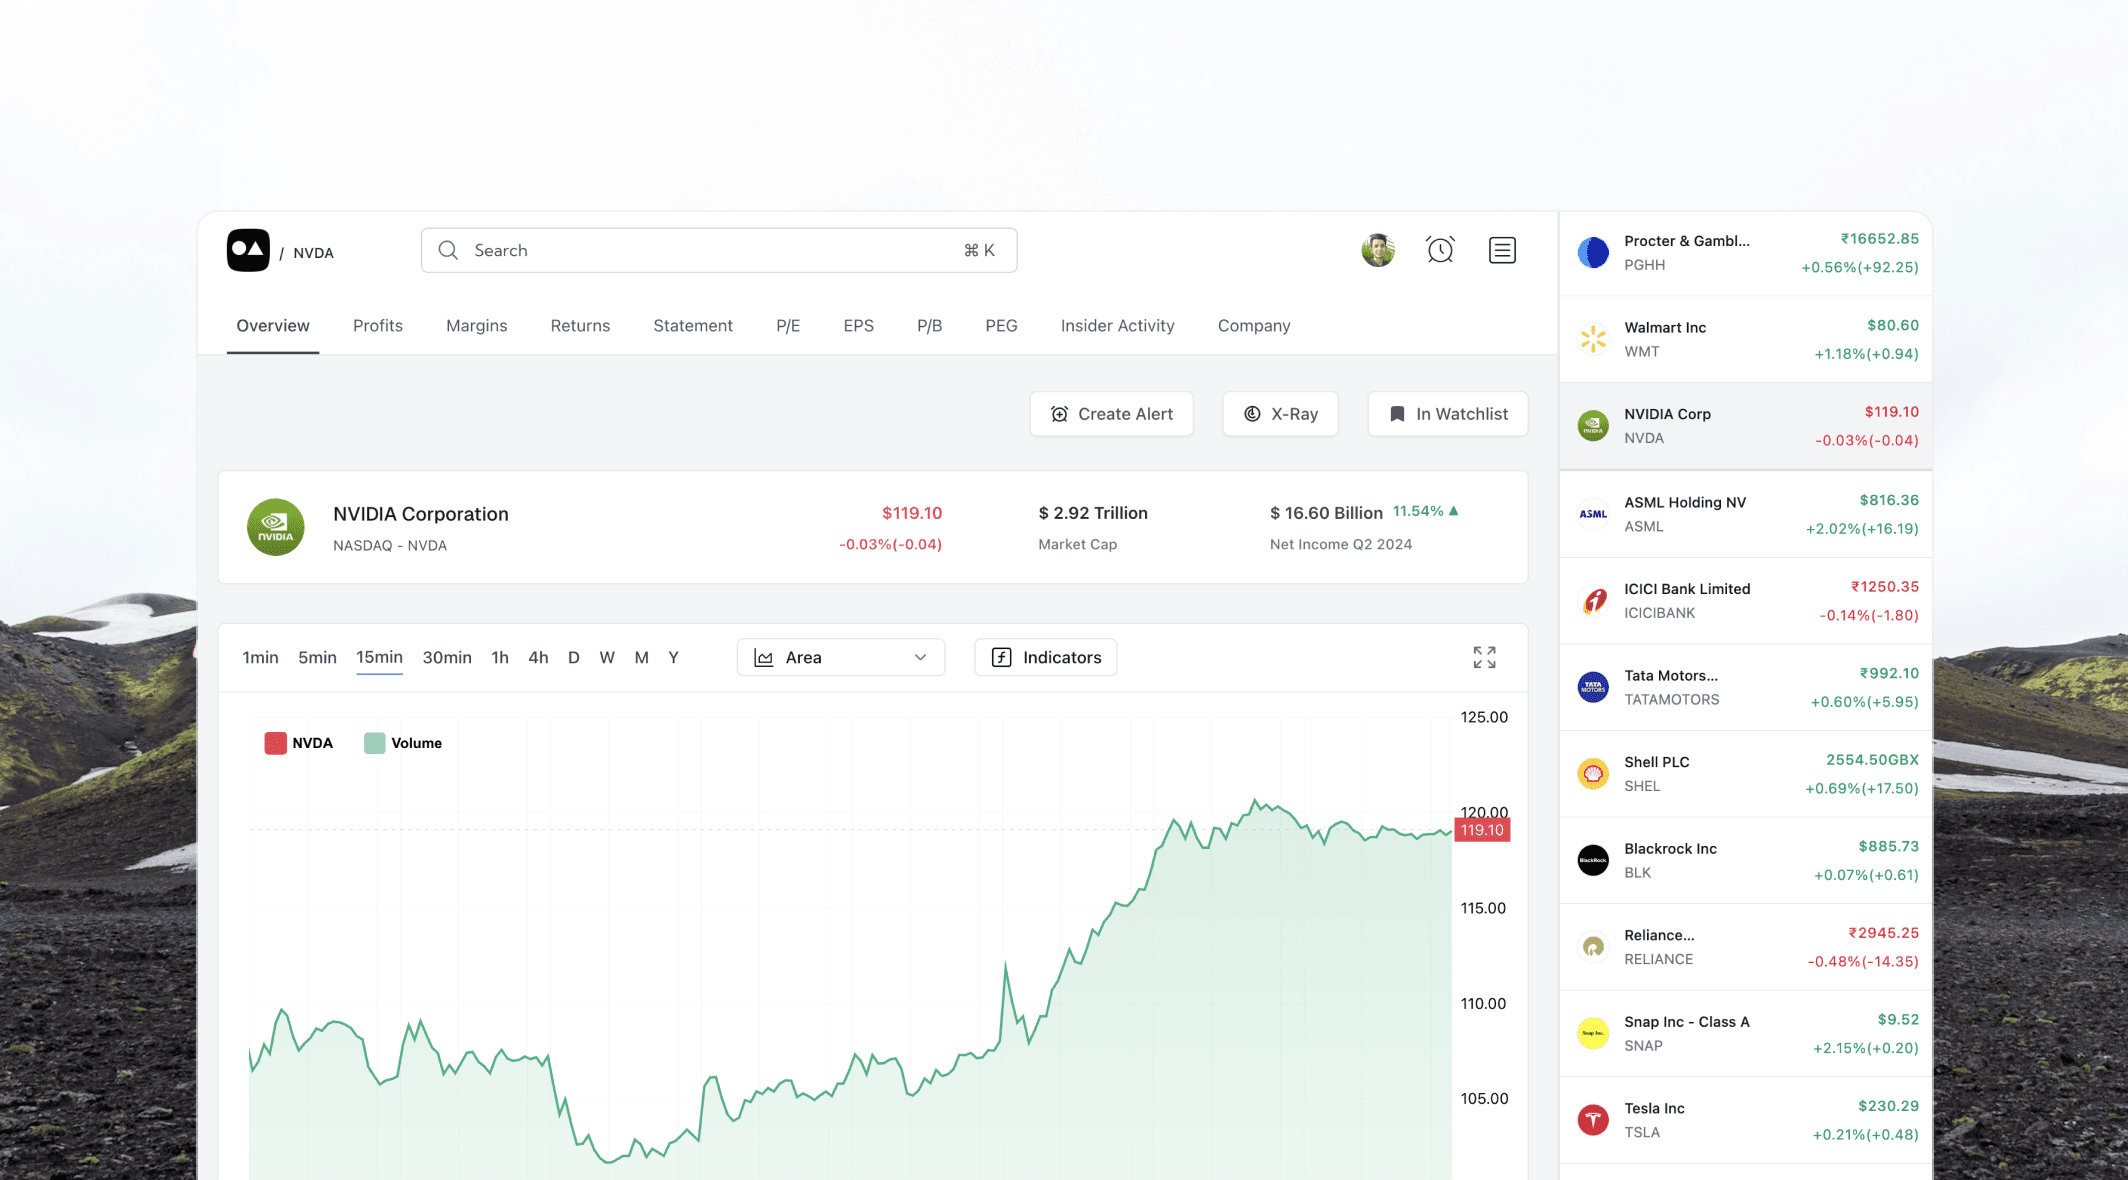Screen dimensions: 2128x1180
Task: Click the Search input field
Action: 700,250
